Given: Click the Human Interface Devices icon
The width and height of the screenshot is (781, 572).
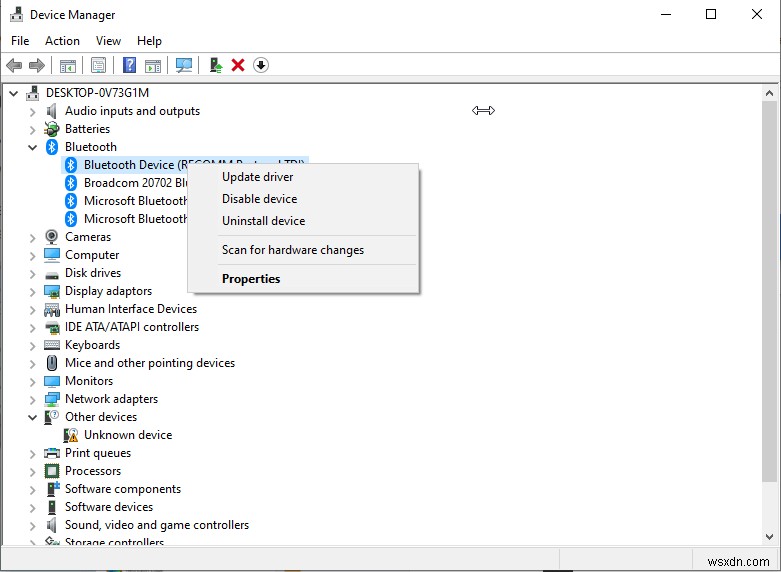Looking at the screenshot, I should point(52,309).
